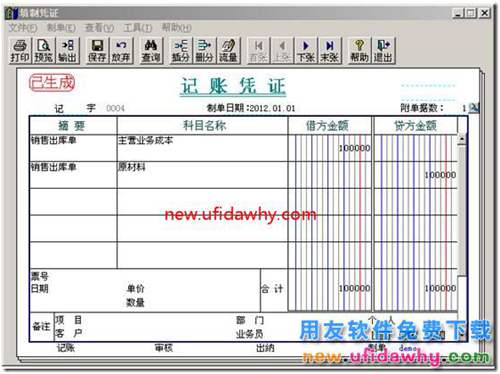Click 票号 label in footer
Viewport: 500px width, 374px height.
(40, 276)
